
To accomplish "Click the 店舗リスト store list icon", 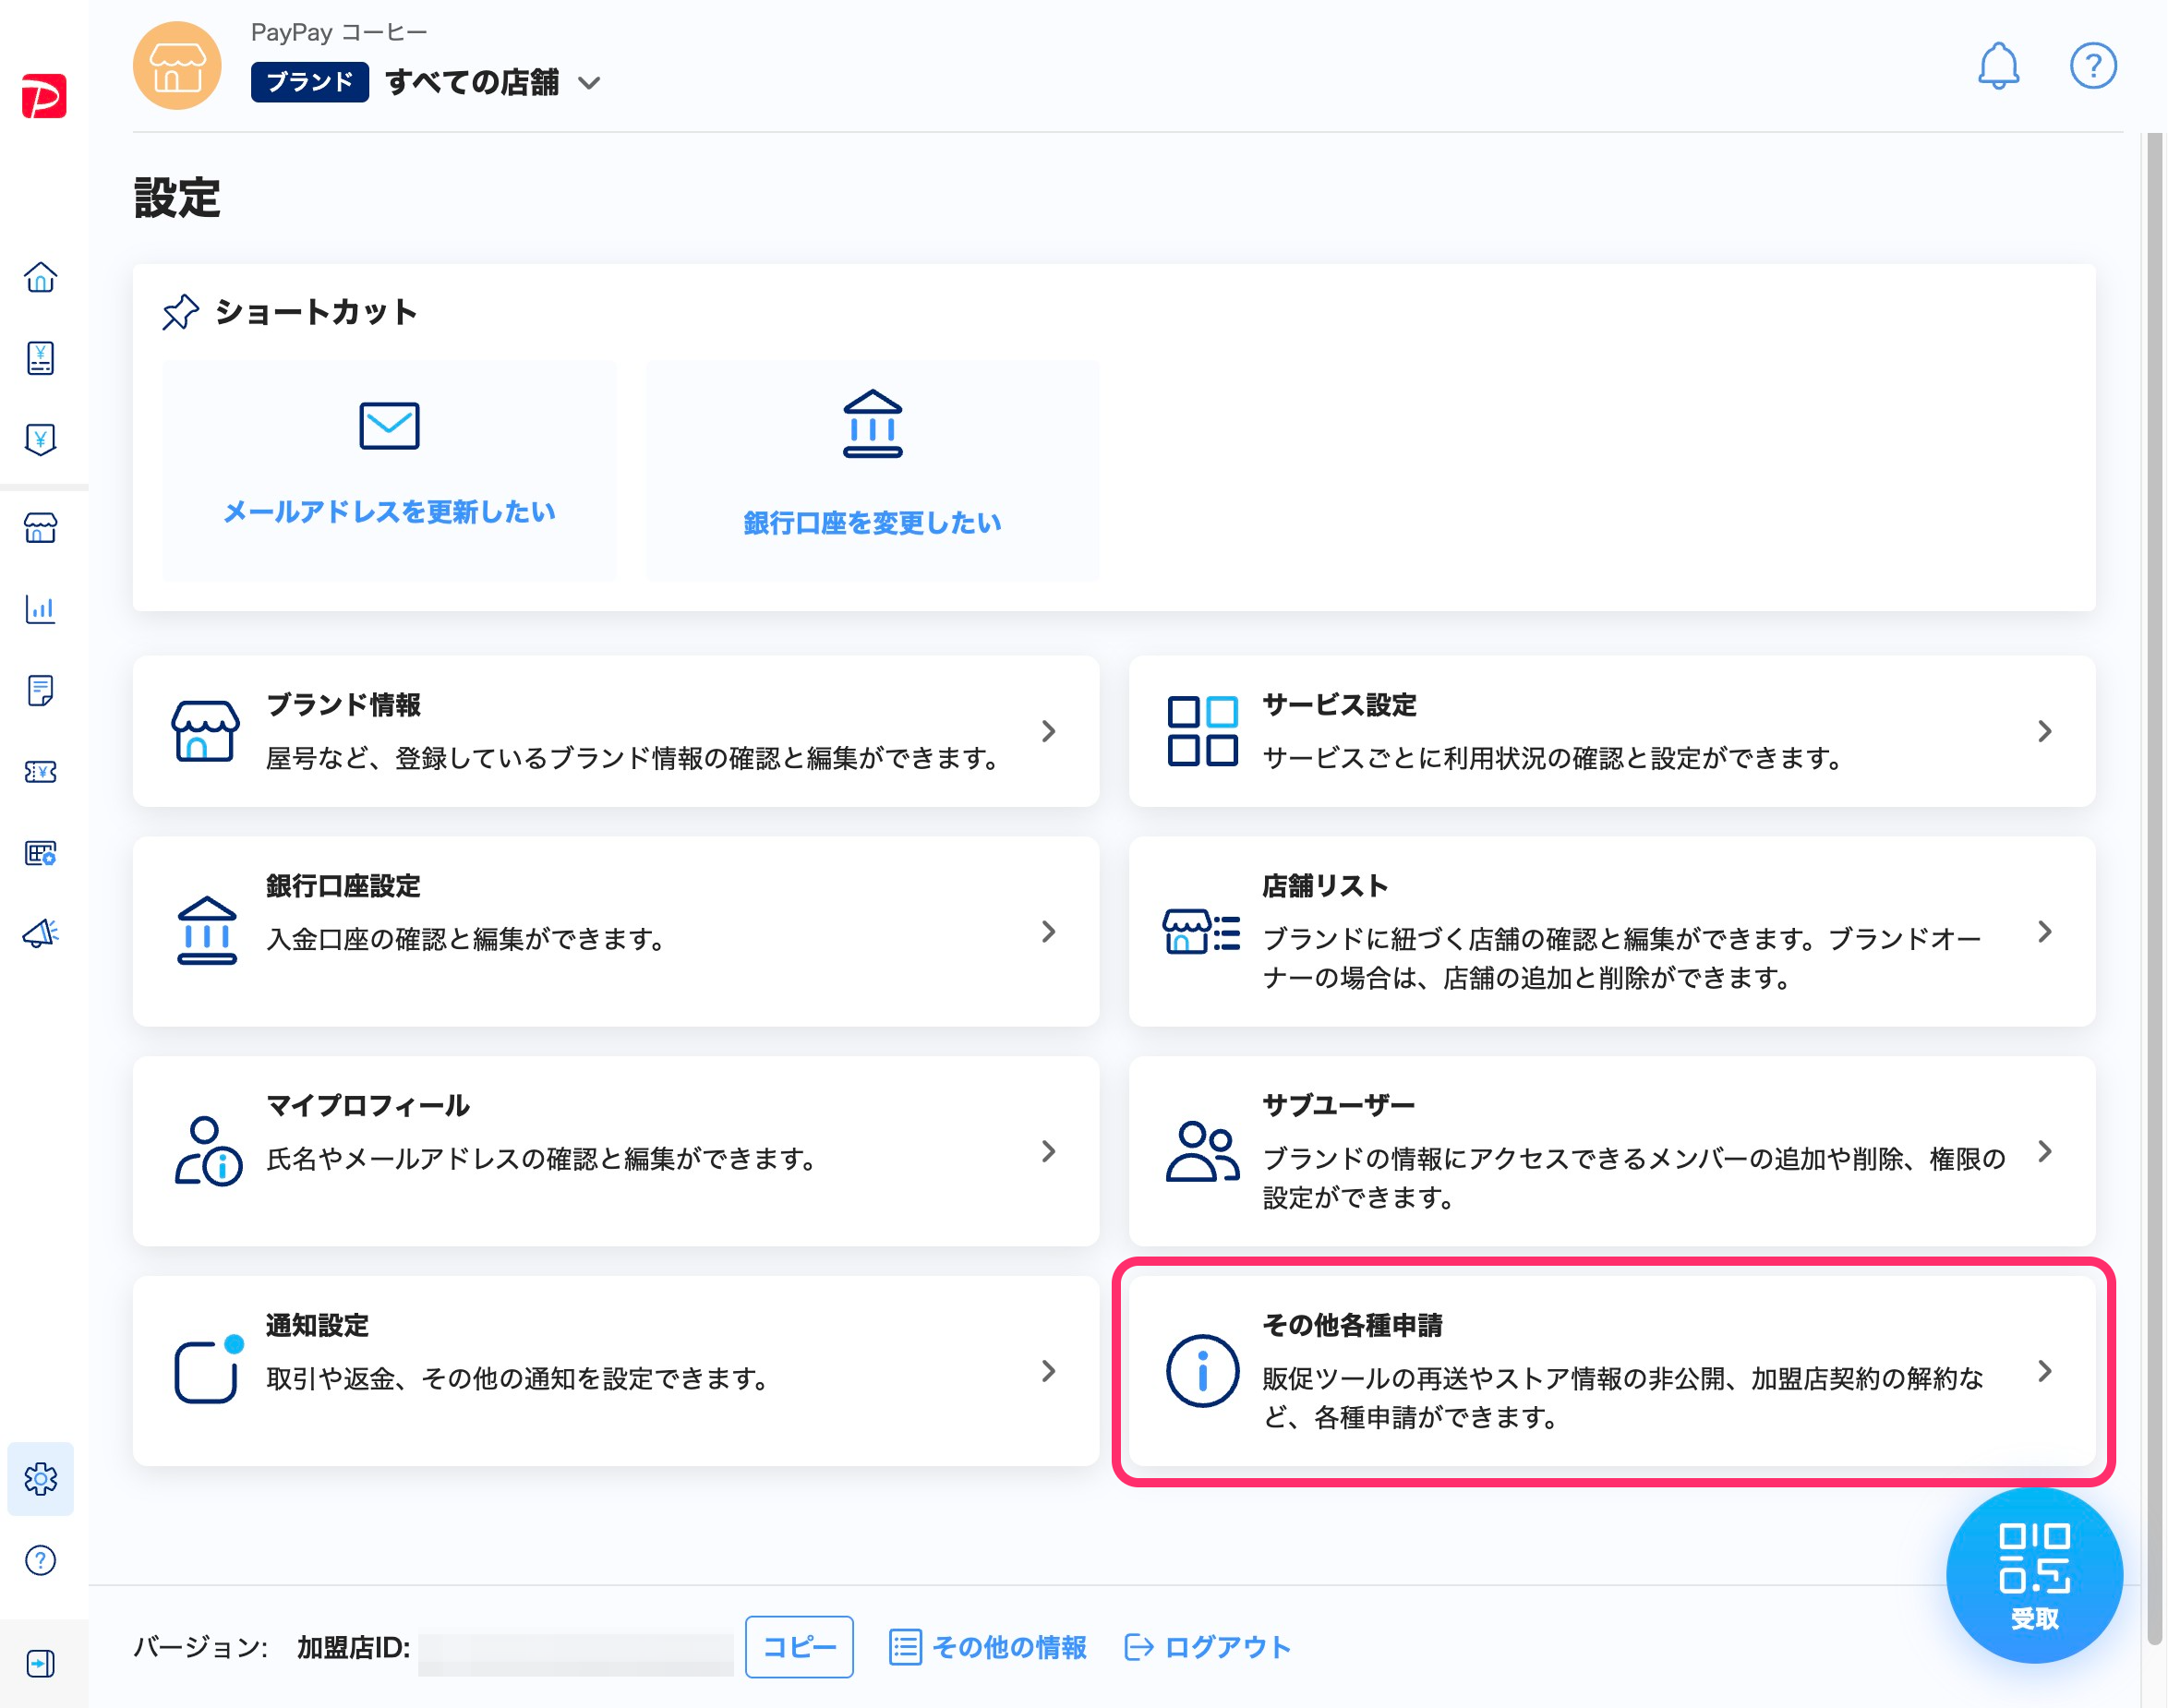I will click(x=1202, y=931).
